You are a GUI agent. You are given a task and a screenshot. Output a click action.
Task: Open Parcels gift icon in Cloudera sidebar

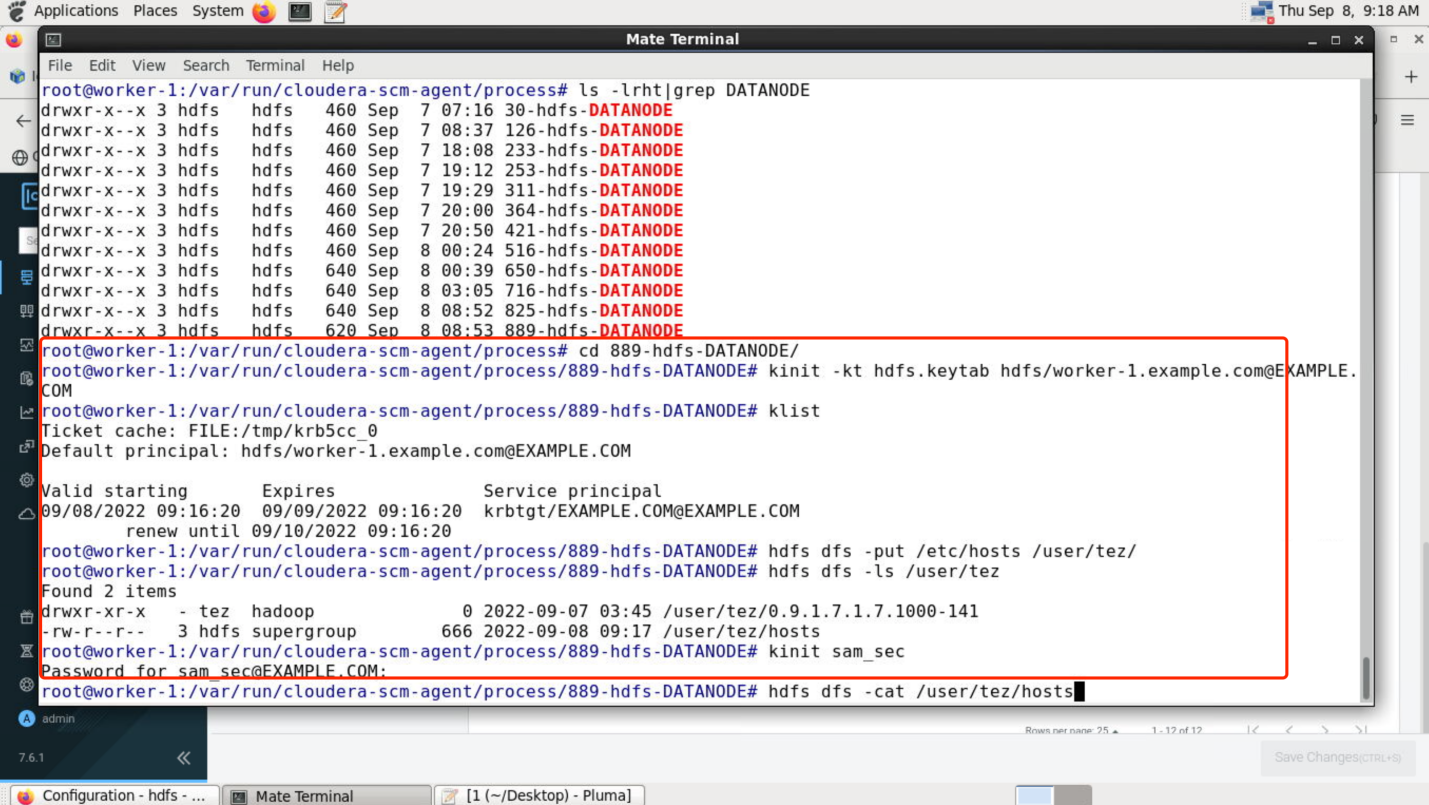[27, 618]
